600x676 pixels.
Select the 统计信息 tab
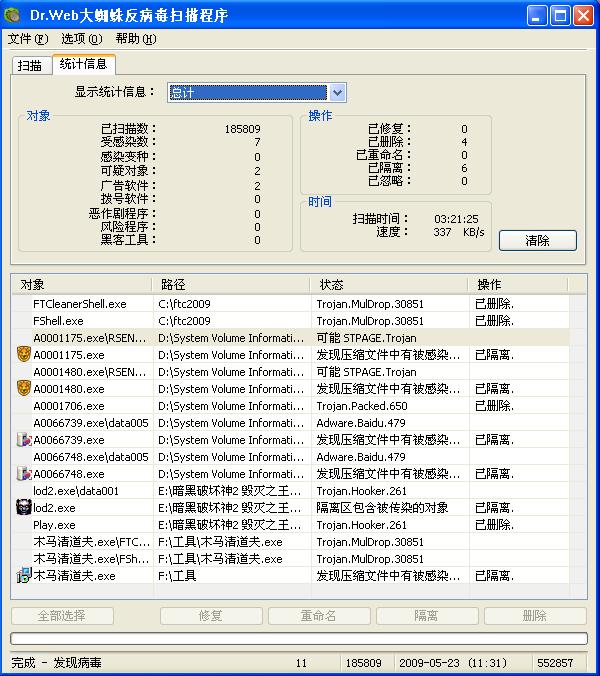tap(83, 64)
